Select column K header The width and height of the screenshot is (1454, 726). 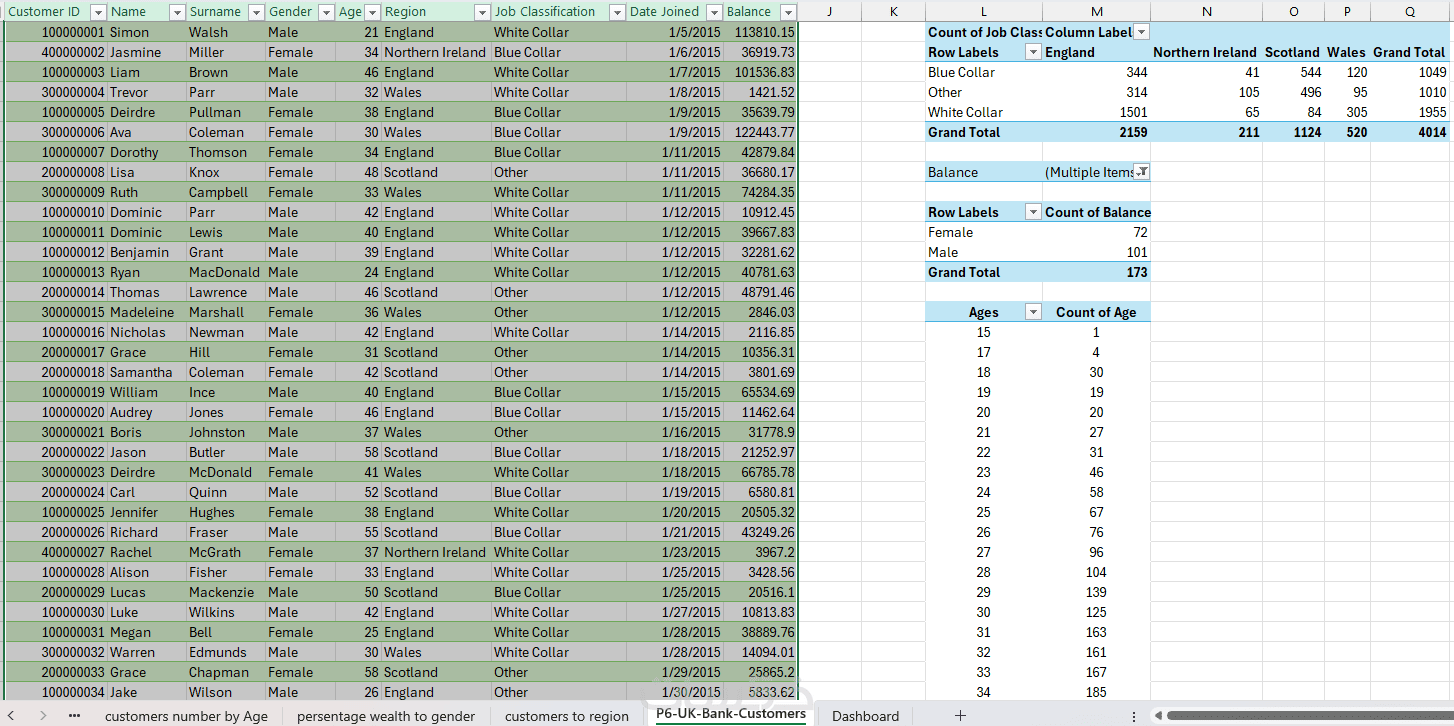point(893,11)
